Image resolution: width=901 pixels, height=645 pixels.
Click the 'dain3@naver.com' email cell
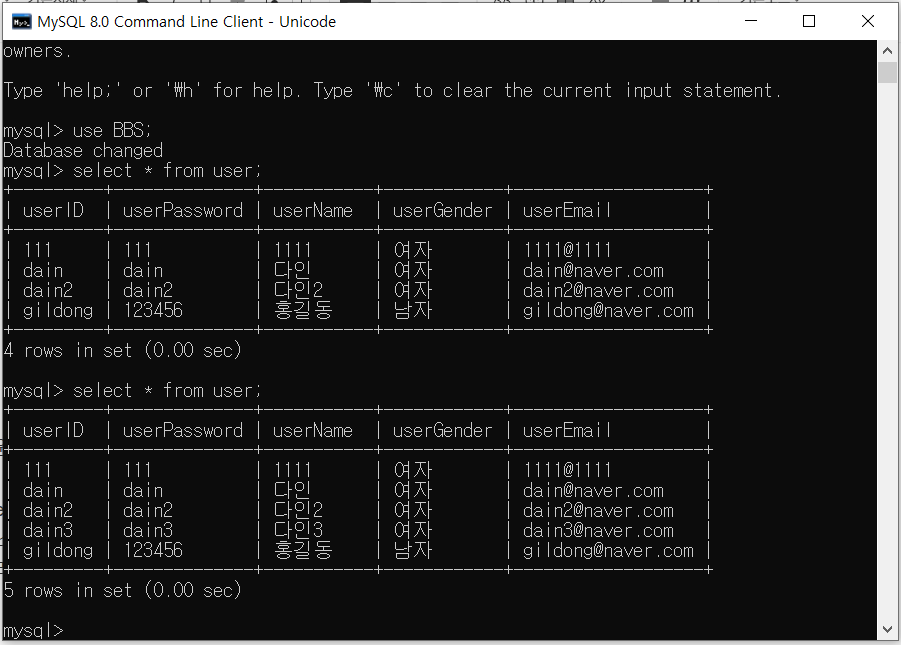click(598, 530)
